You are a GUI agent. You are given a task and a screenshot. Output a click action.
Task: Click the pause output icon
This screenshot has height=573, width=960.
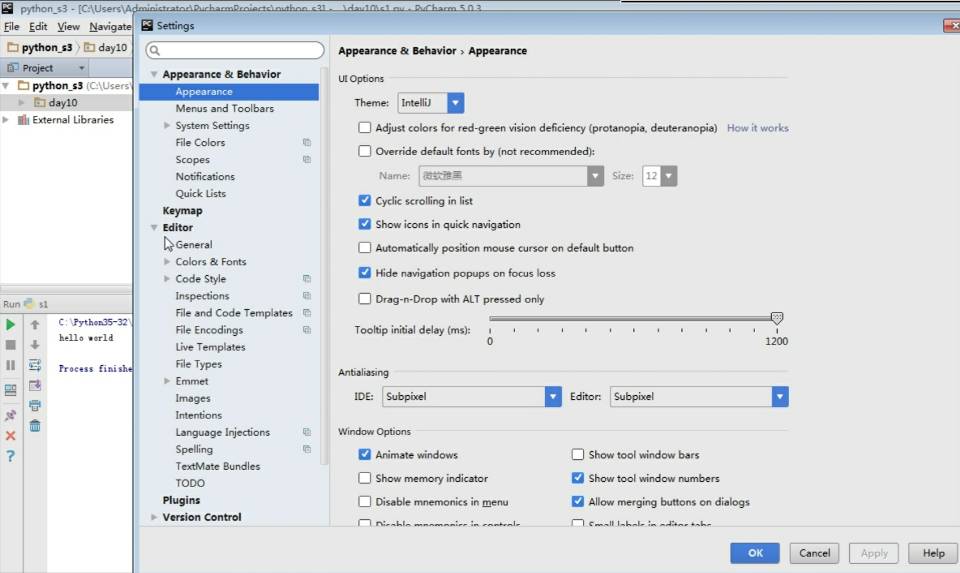(10, 365)
